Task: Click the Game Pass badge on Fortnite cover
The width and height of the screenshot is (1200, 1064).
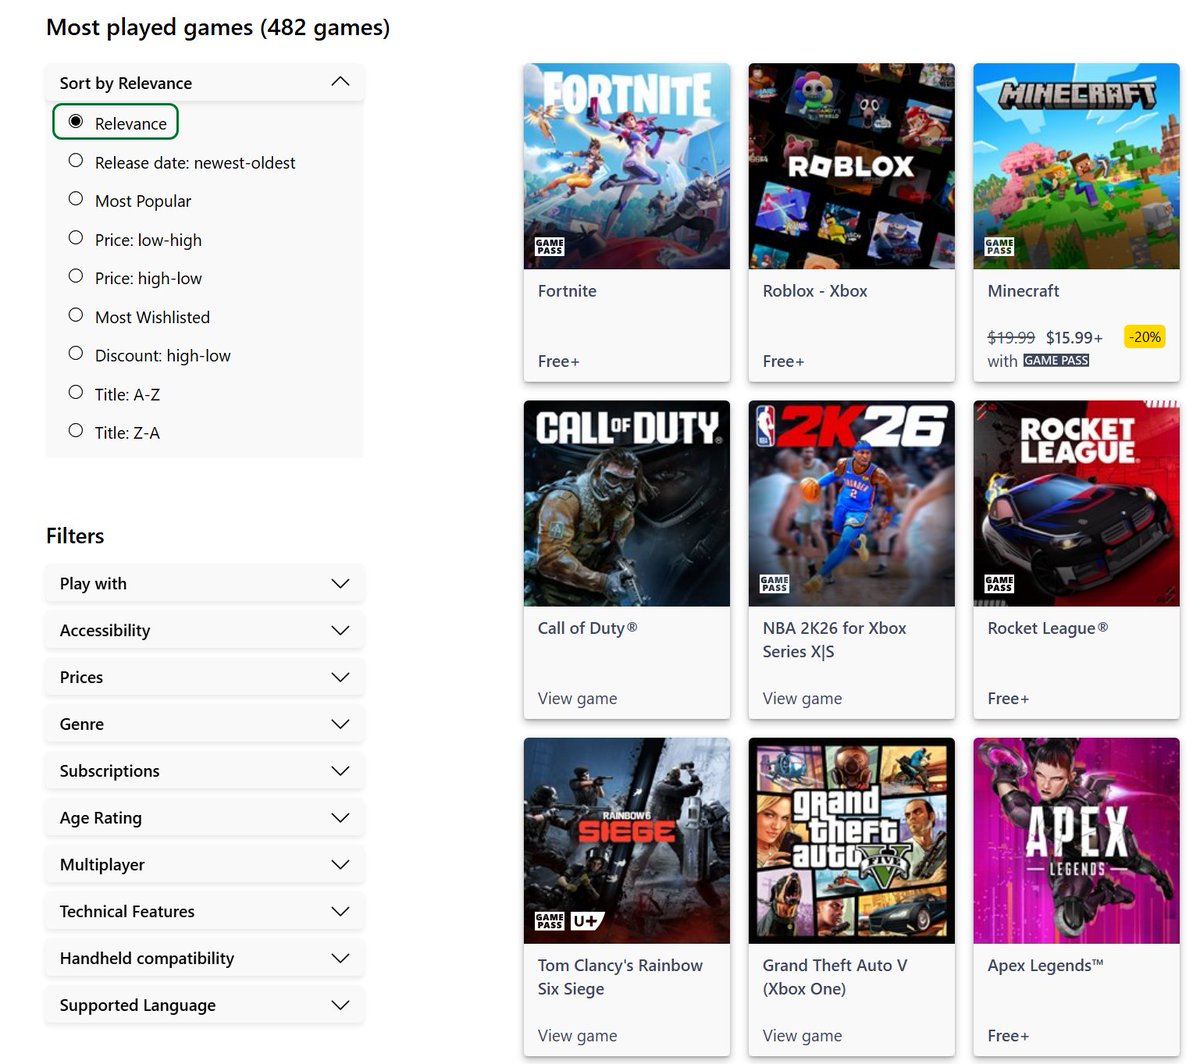Action: click(549, 246)
